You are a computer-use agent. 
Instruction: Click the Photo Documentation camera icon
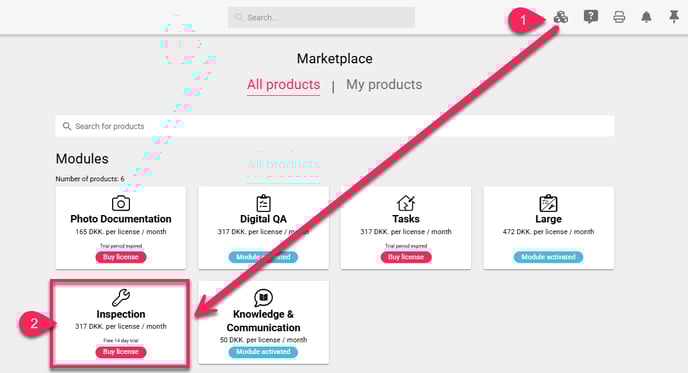pyautogui.click(x=121, y=203)
